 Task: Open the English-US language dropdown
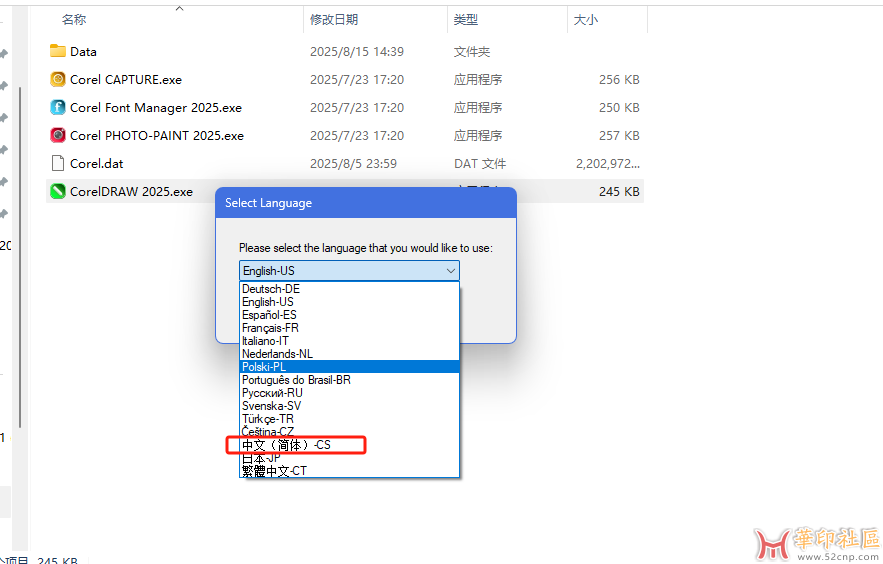349,271
